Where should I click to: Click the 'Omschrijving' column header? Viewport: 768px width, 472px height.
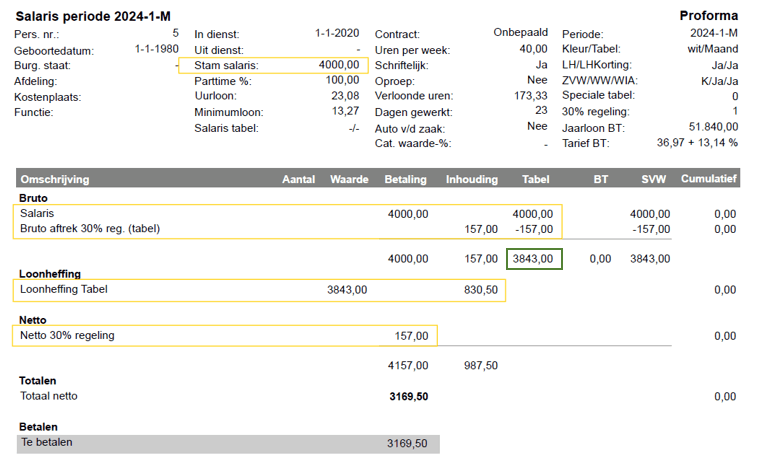(55, 179)
